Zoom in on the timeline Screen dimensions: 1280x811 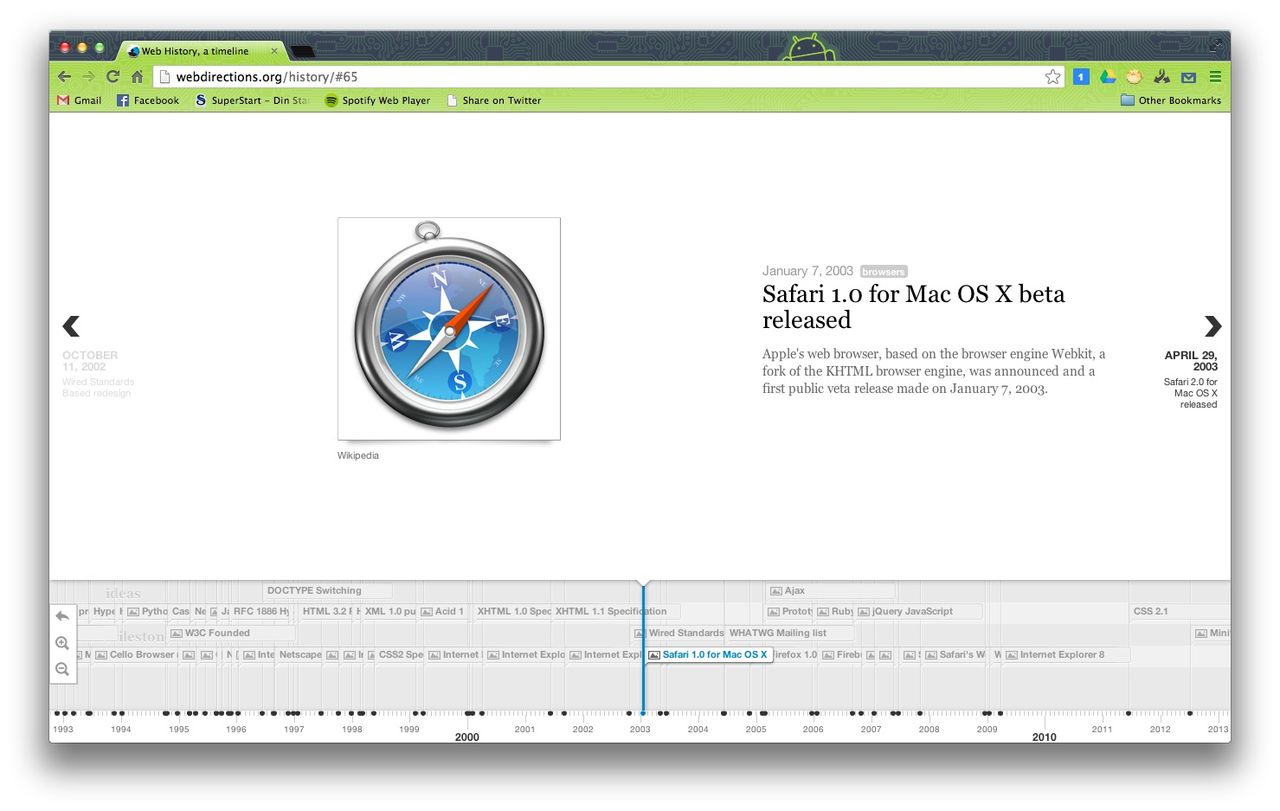[x=62, y=643]
